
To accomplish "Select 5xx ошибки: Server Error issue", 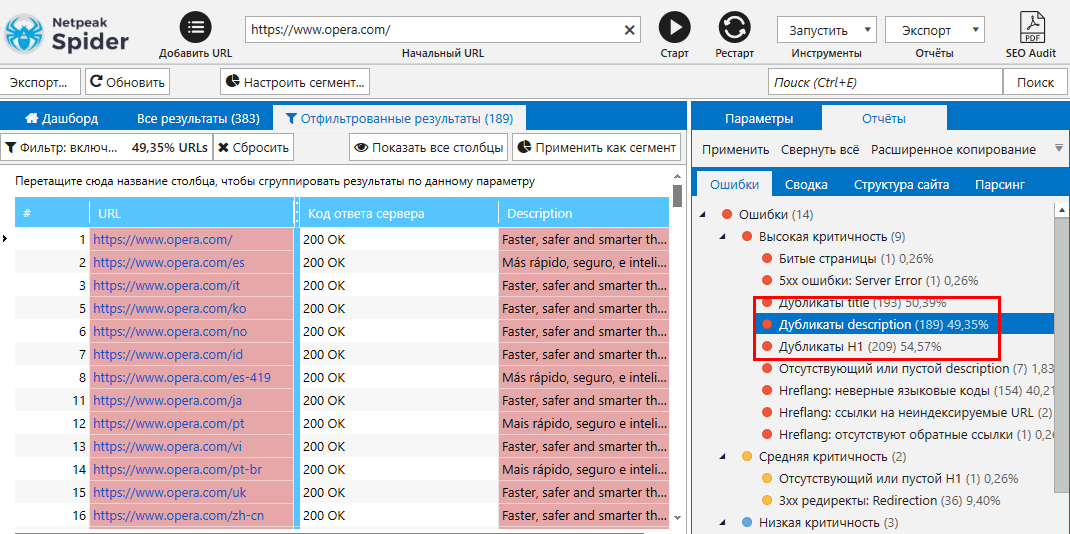I will pos(879,280).
